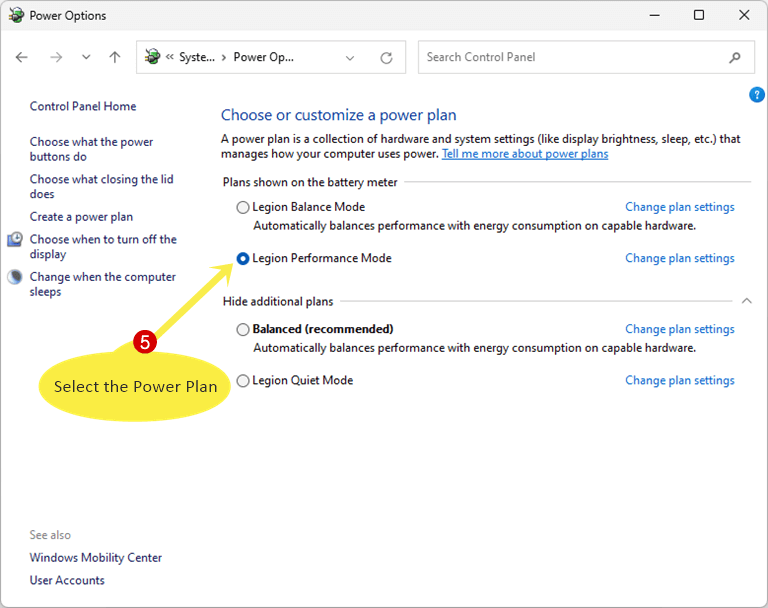
Task: Click the display timeout clock icon
Action: [x=15, y=239]
